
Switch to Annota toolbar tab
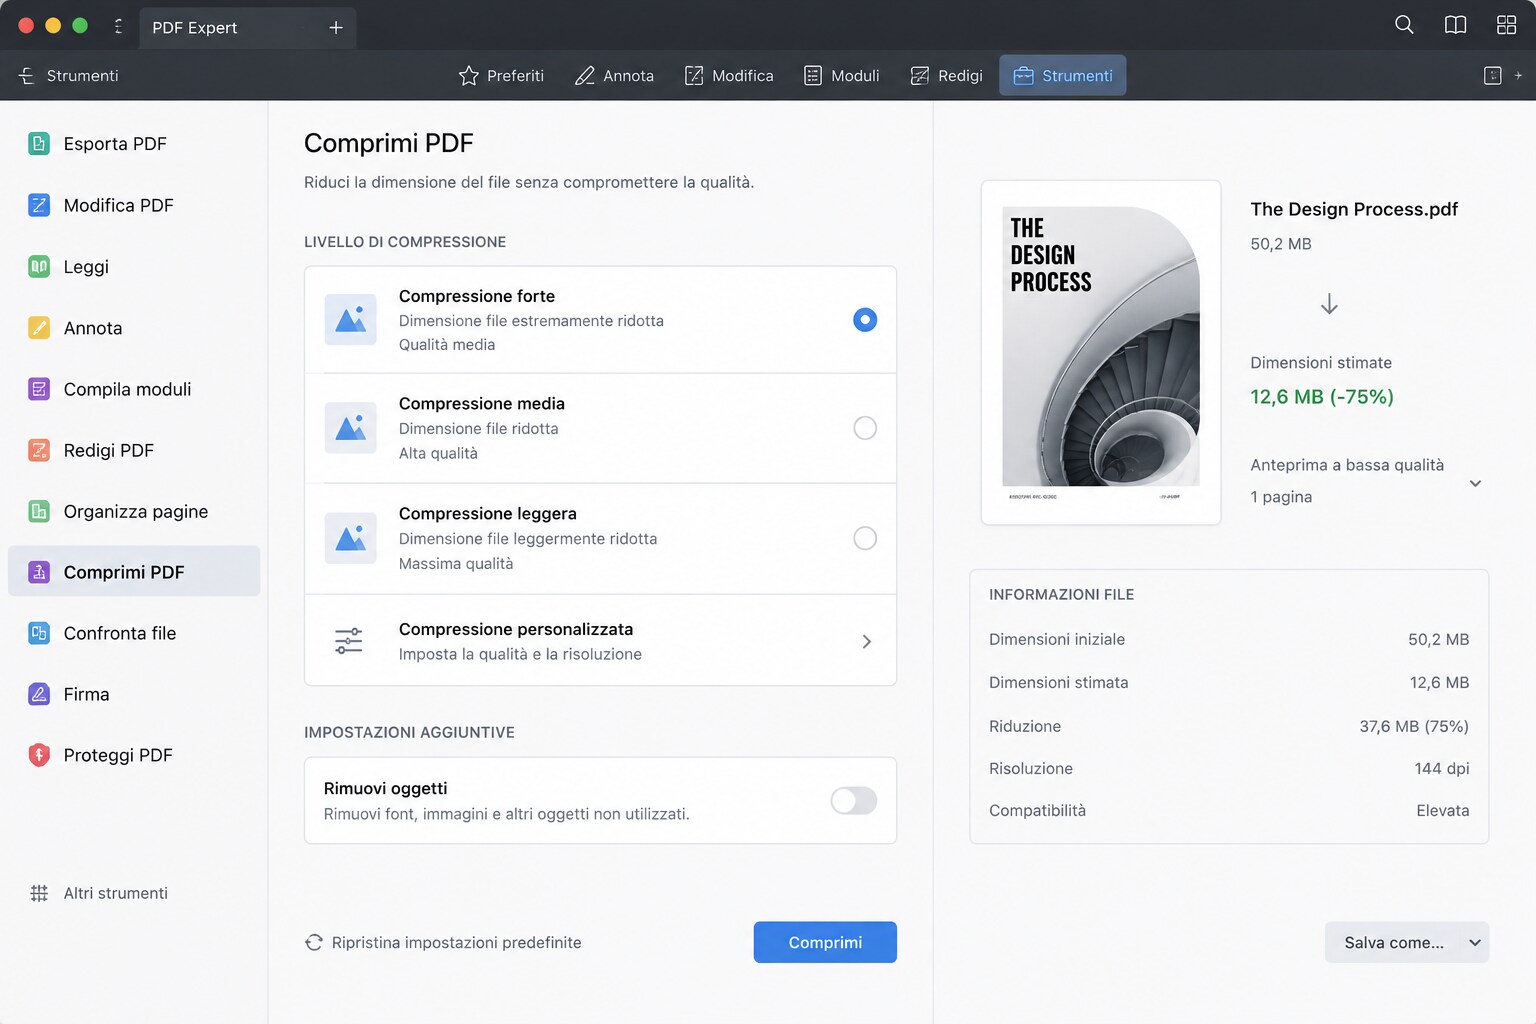click(x=614, y=76)
